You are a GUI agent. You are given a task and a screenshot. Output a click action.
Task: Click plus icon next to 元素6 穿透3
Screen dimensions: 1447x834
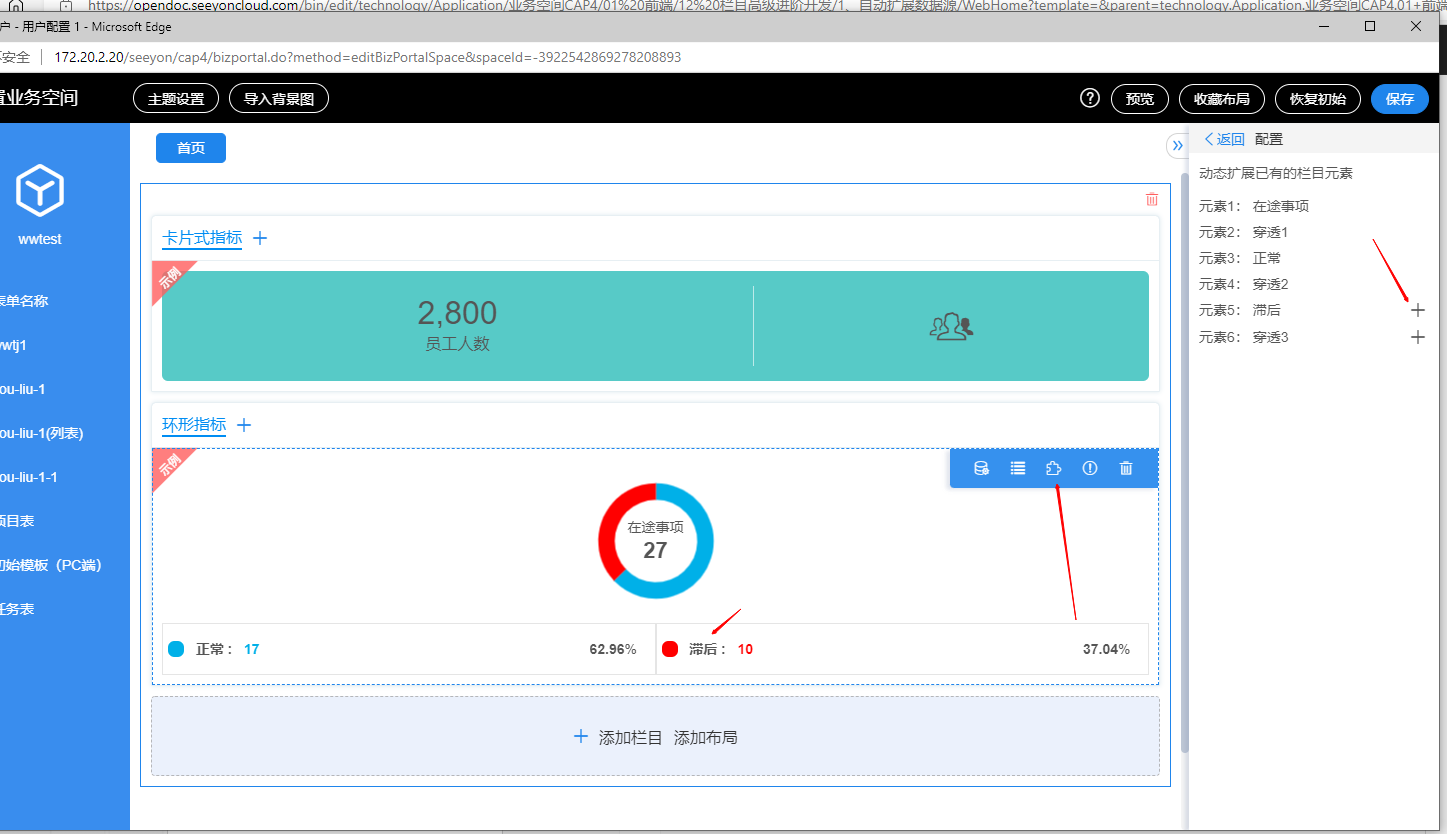(1417, 337)
